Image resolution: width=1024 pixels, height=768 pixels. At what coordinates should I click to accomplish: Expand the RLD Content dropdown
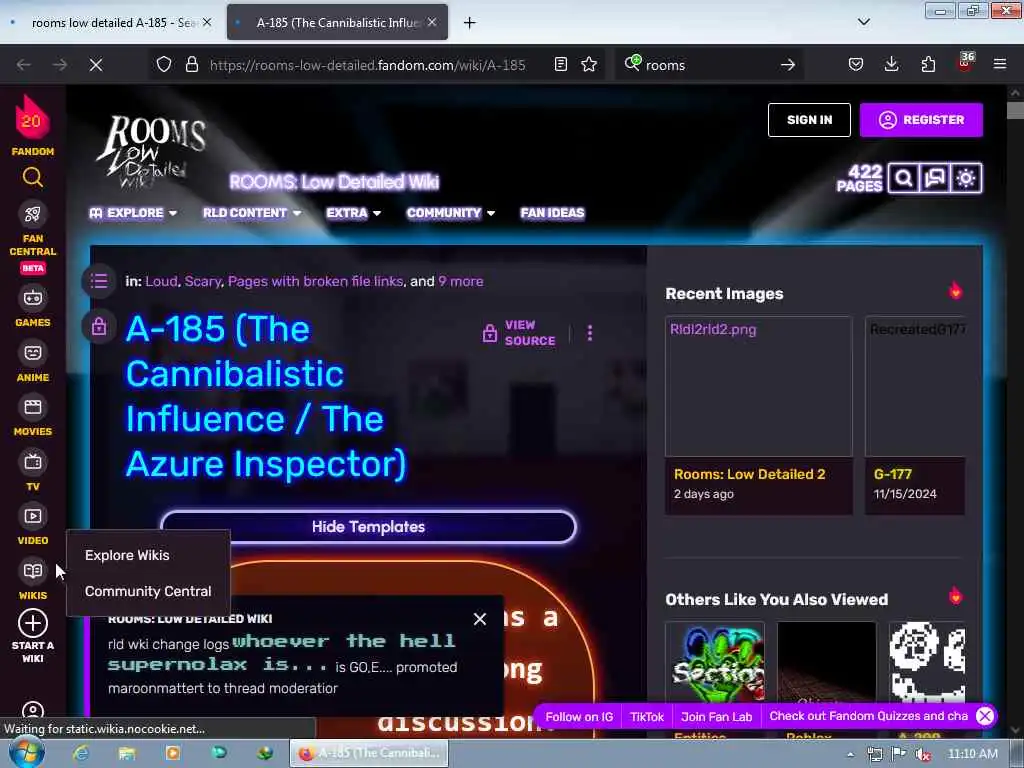[x=252, y=213]
